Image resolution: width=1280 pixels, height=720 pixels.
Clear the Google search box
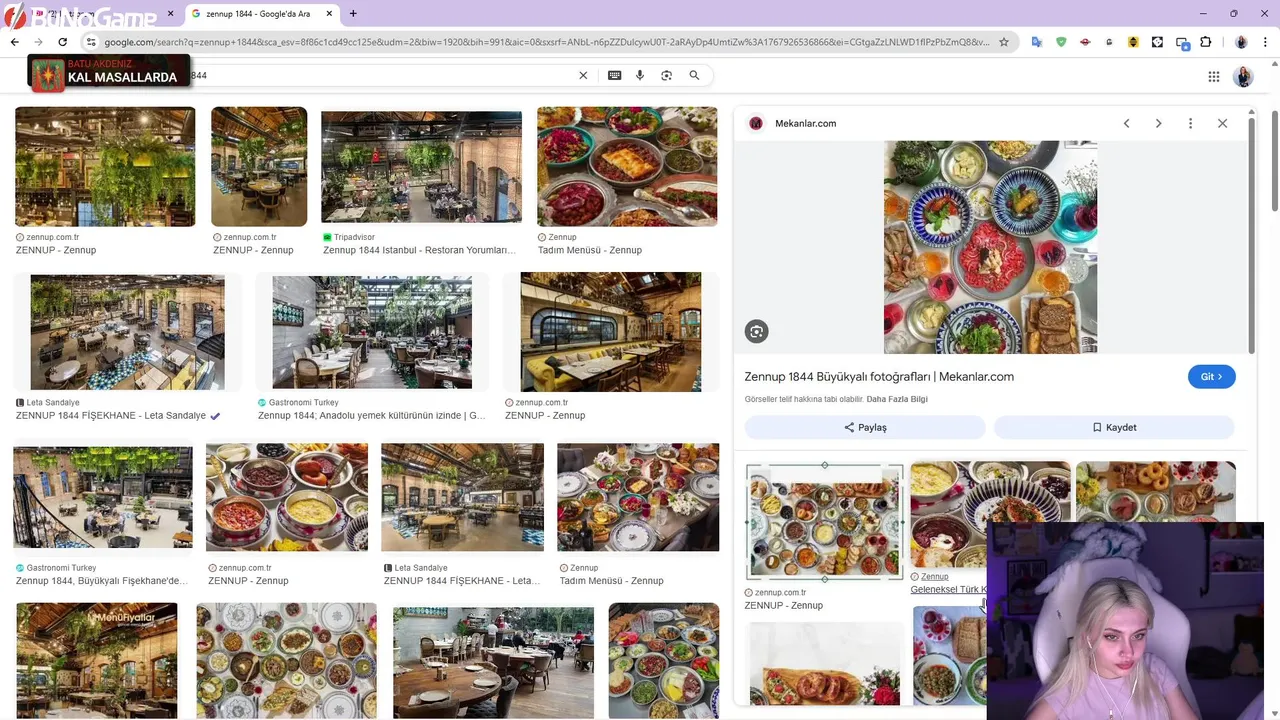pos(583,75)
